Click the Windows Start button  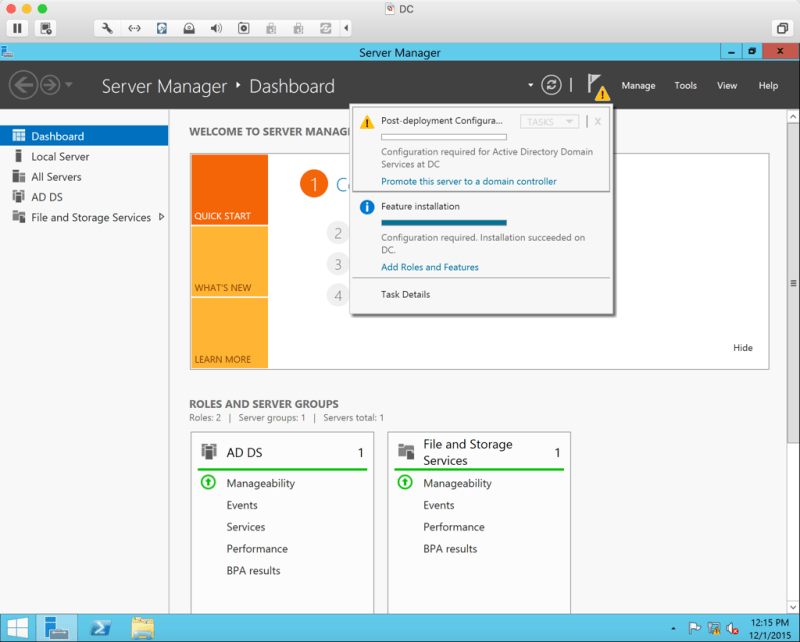[17, 628]
